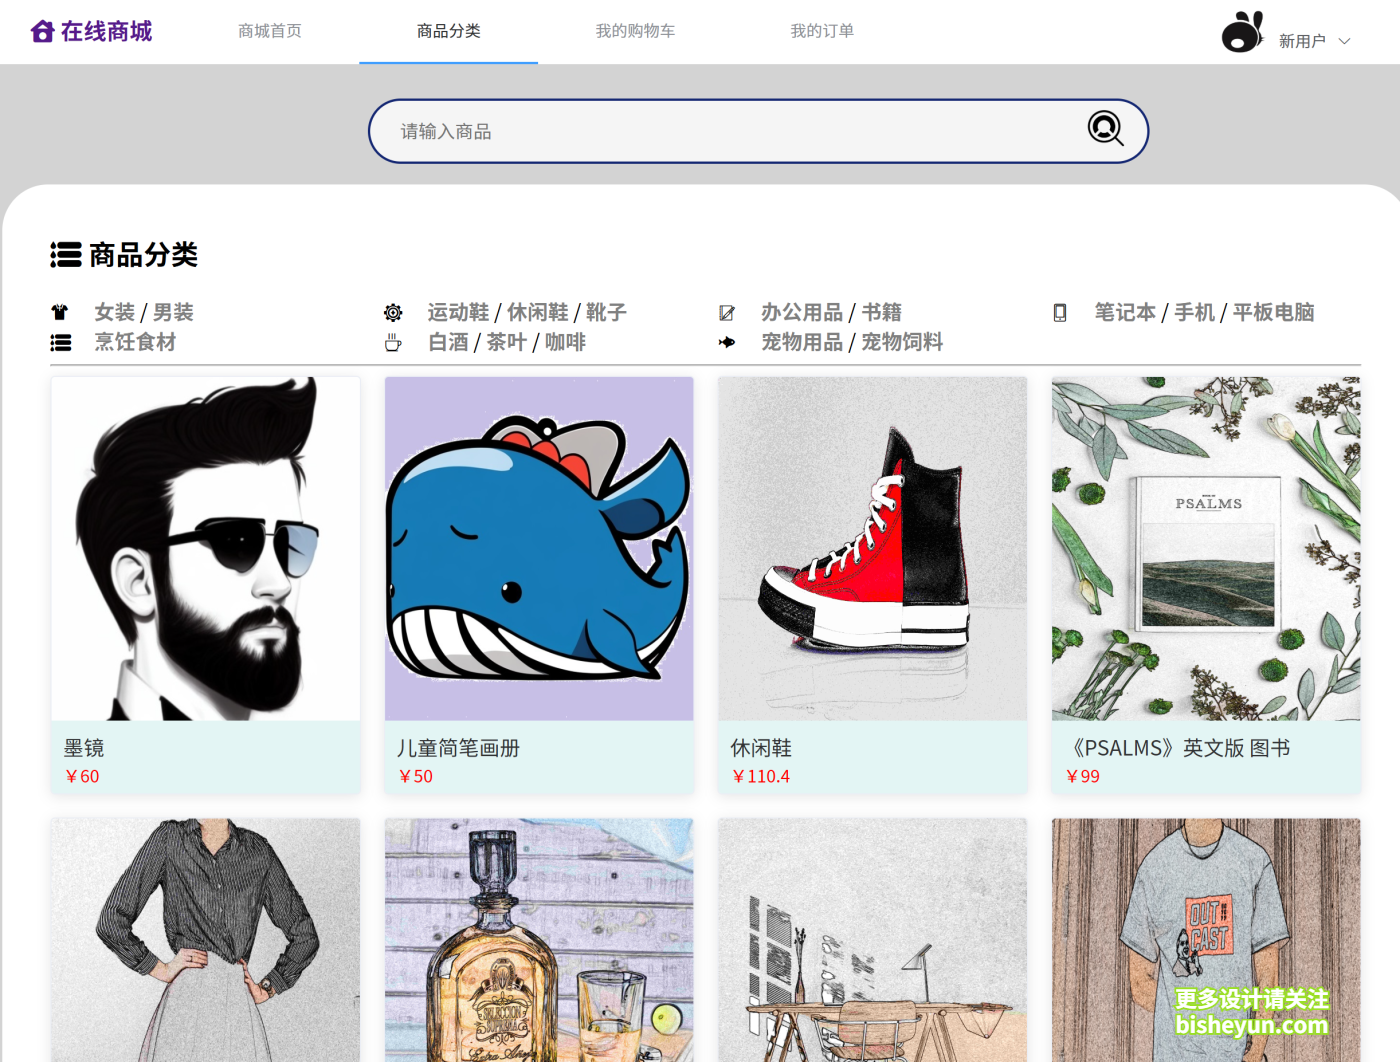Click the search magnifier icon
1400x1062 pixels.
point(1105,128)
